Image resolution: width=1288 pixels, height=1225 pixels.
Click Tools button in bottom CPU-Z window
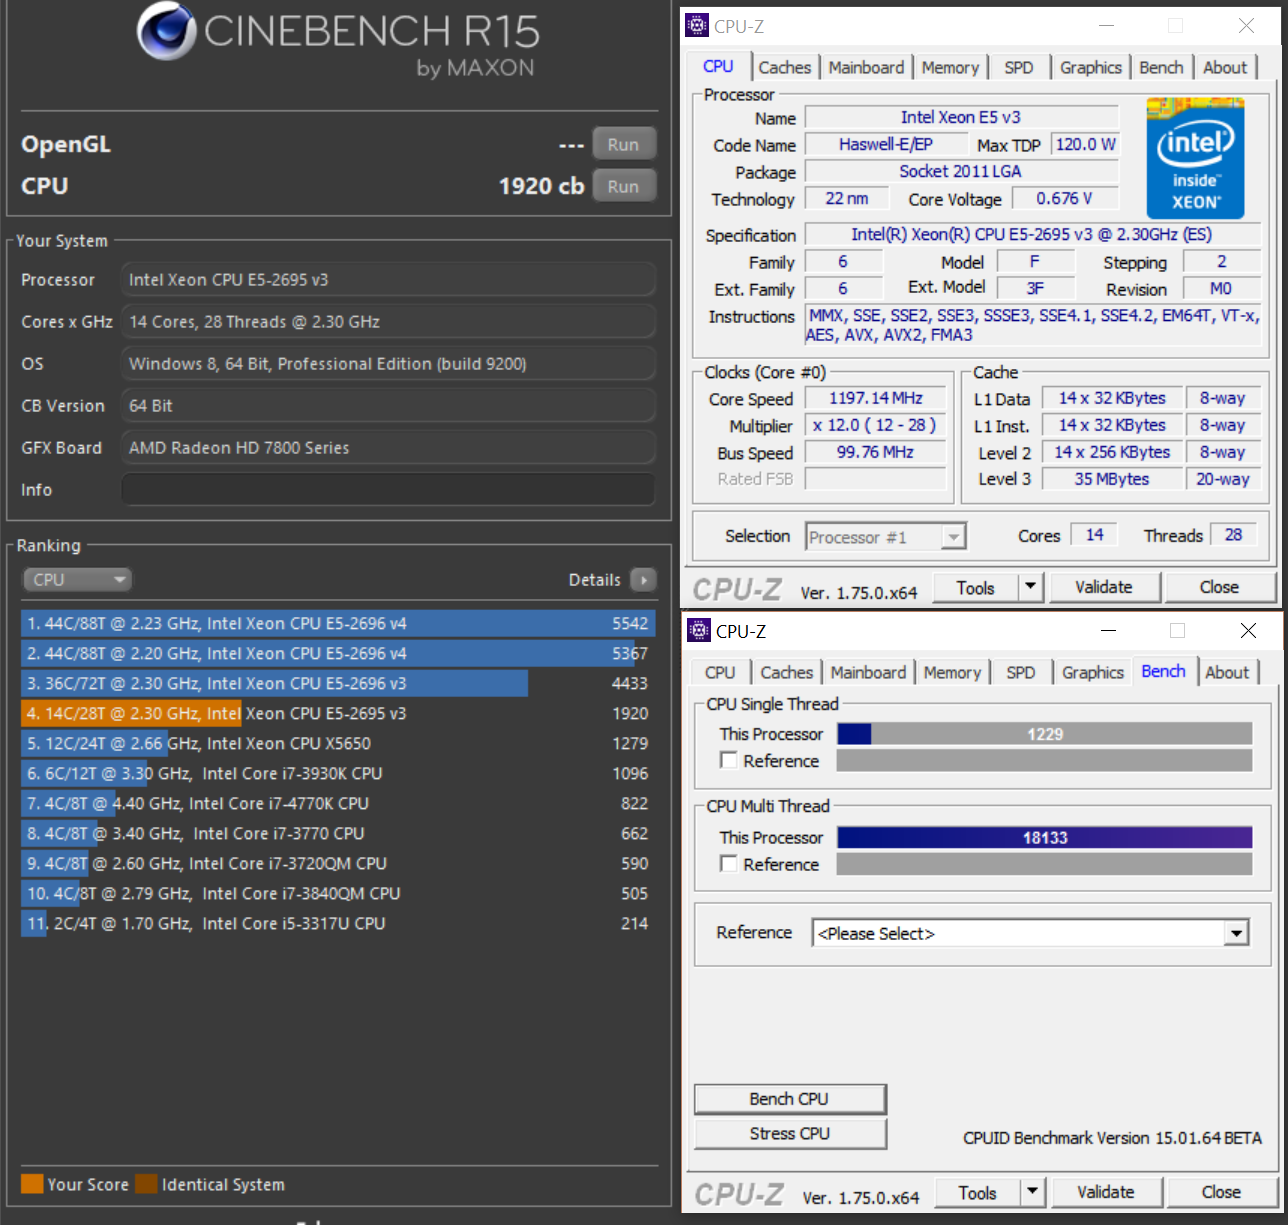tap(977, 1192)
